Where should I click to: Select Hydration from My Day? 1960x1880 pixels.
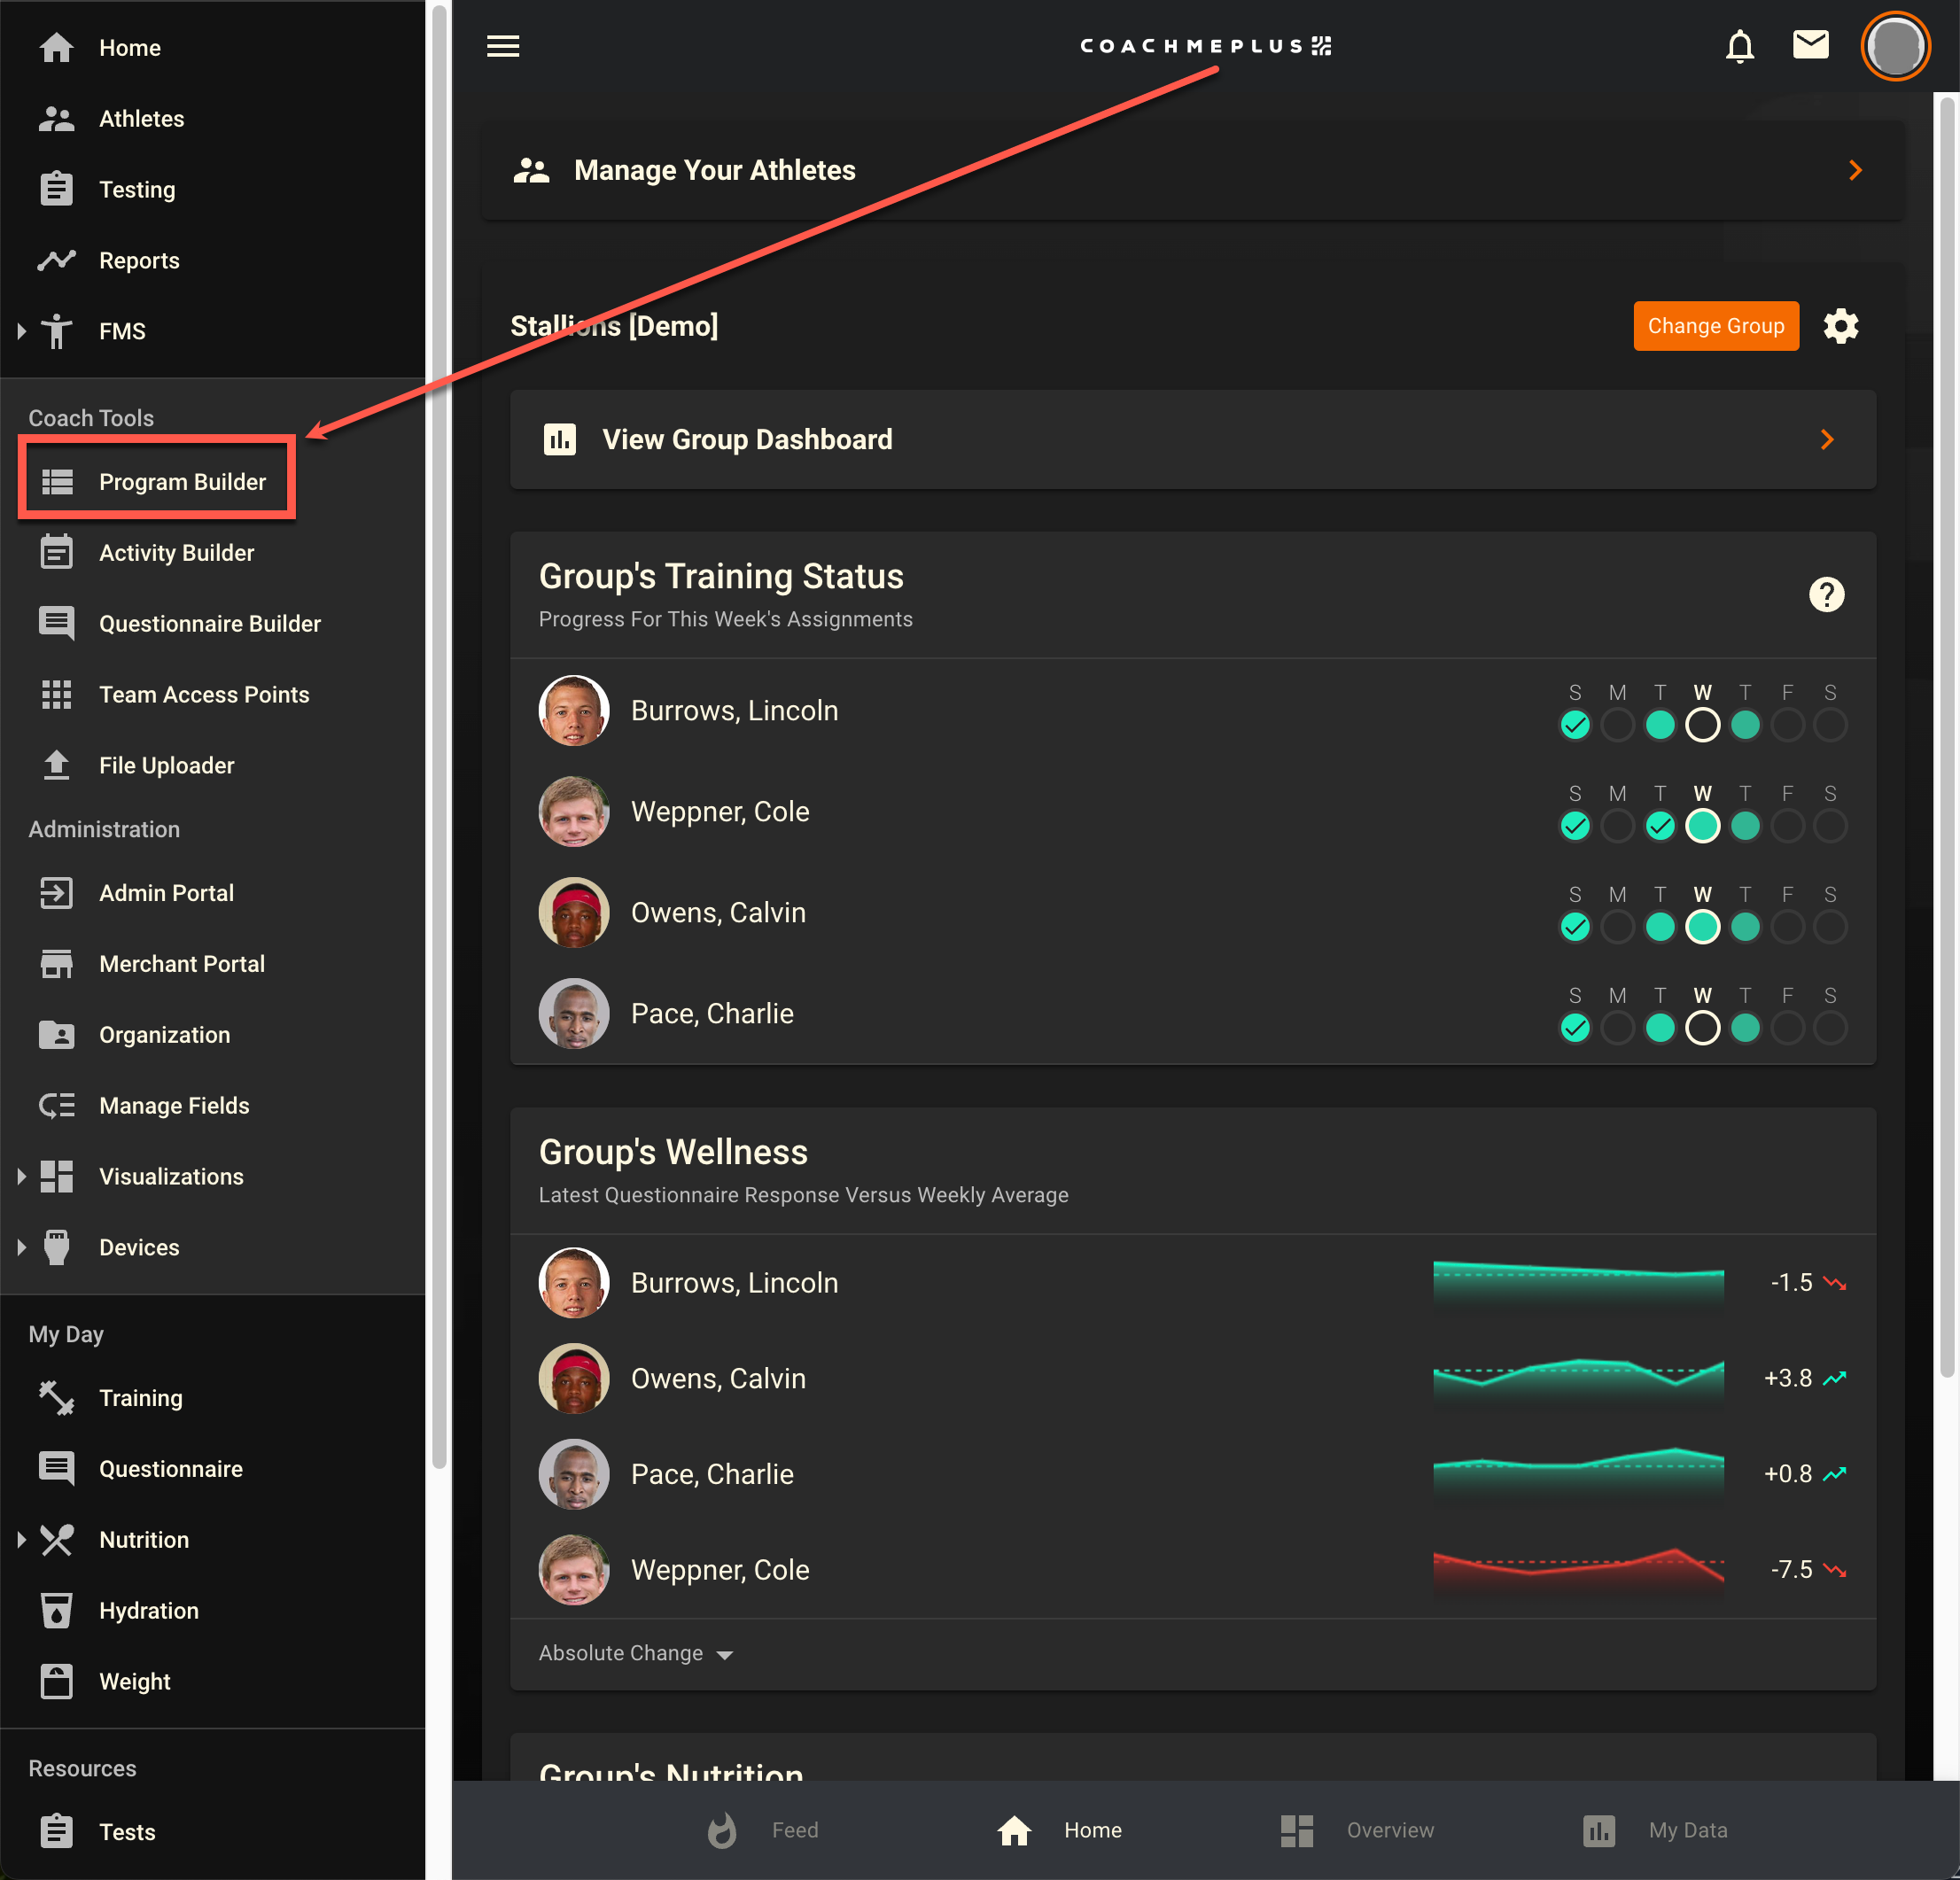[x=148, y=1610]
